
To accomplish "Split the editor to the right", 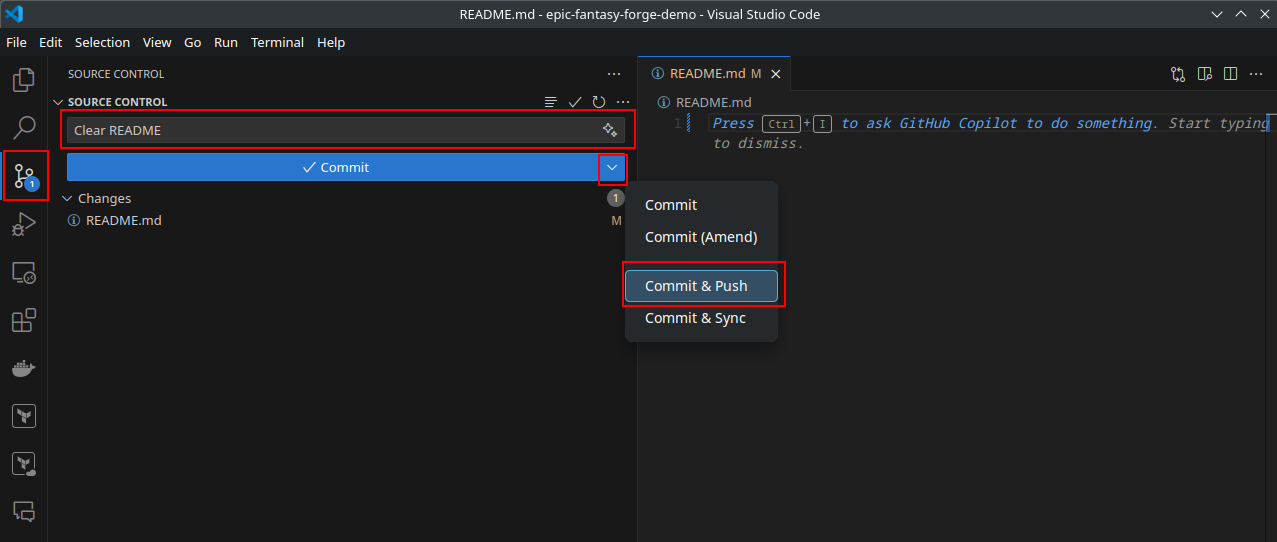I will pyautogui.click(x=1231, y=74).
